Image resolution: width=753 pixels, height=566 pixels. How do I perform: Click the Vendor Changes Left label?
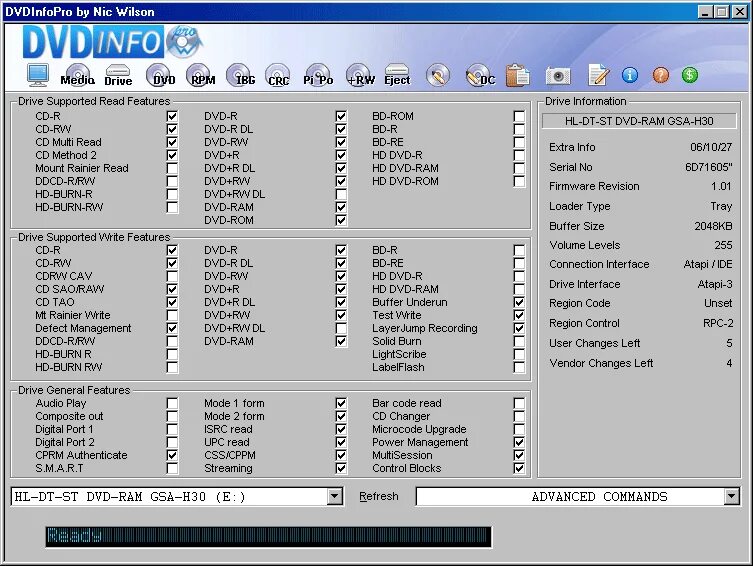coord(601,363)
